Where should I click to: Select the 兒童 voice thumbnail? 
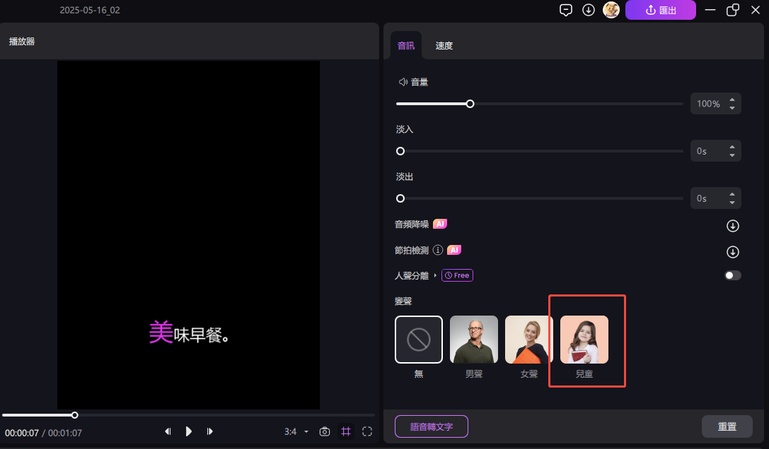tap(584, 339)
